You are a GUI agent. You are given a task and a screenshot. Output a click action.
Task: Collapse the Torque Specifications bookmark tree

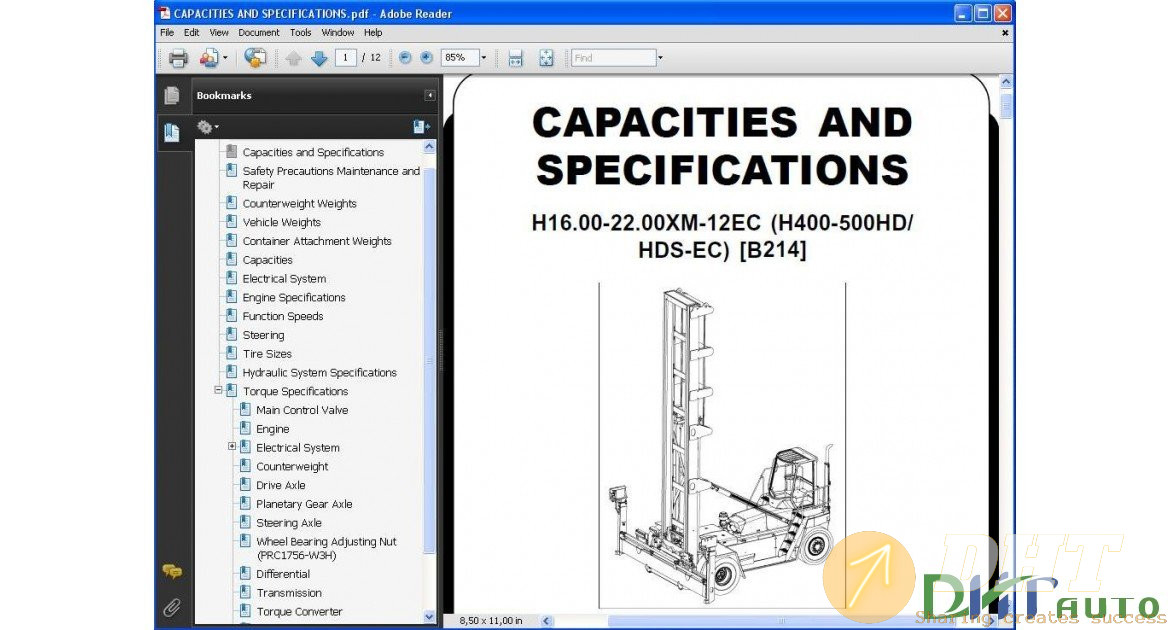pyautogui.click(x=218, y=390)
